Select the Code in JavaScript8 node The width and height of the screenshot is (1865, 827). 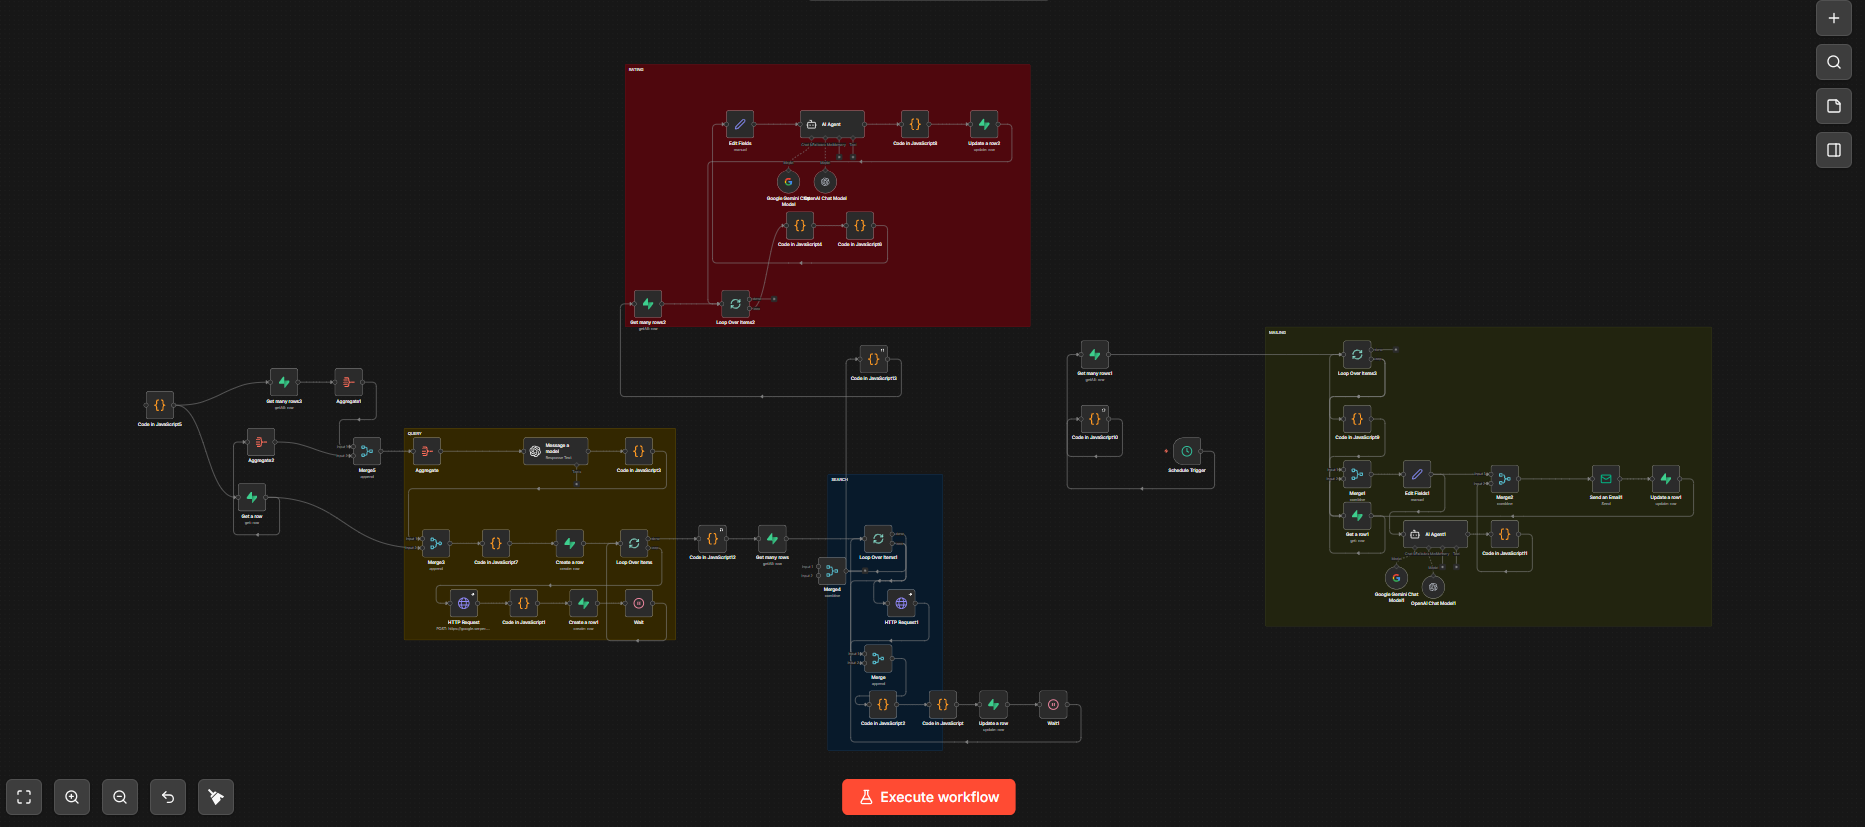tap(915, 124)
